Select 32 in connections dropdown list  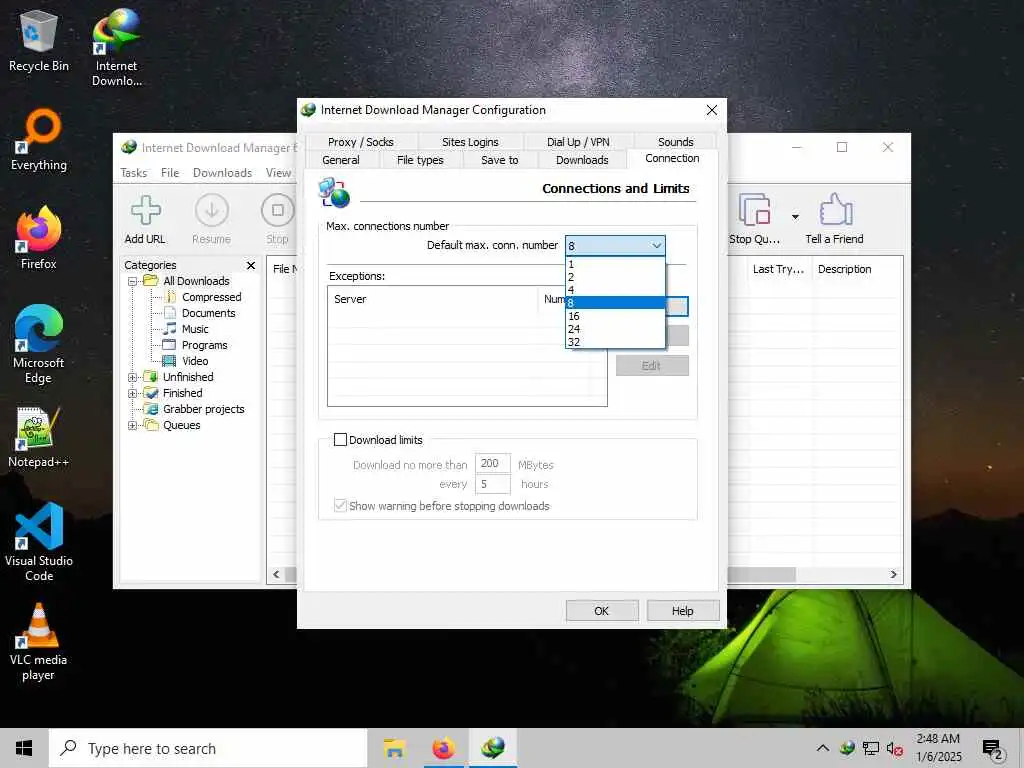tap(615, 342)
